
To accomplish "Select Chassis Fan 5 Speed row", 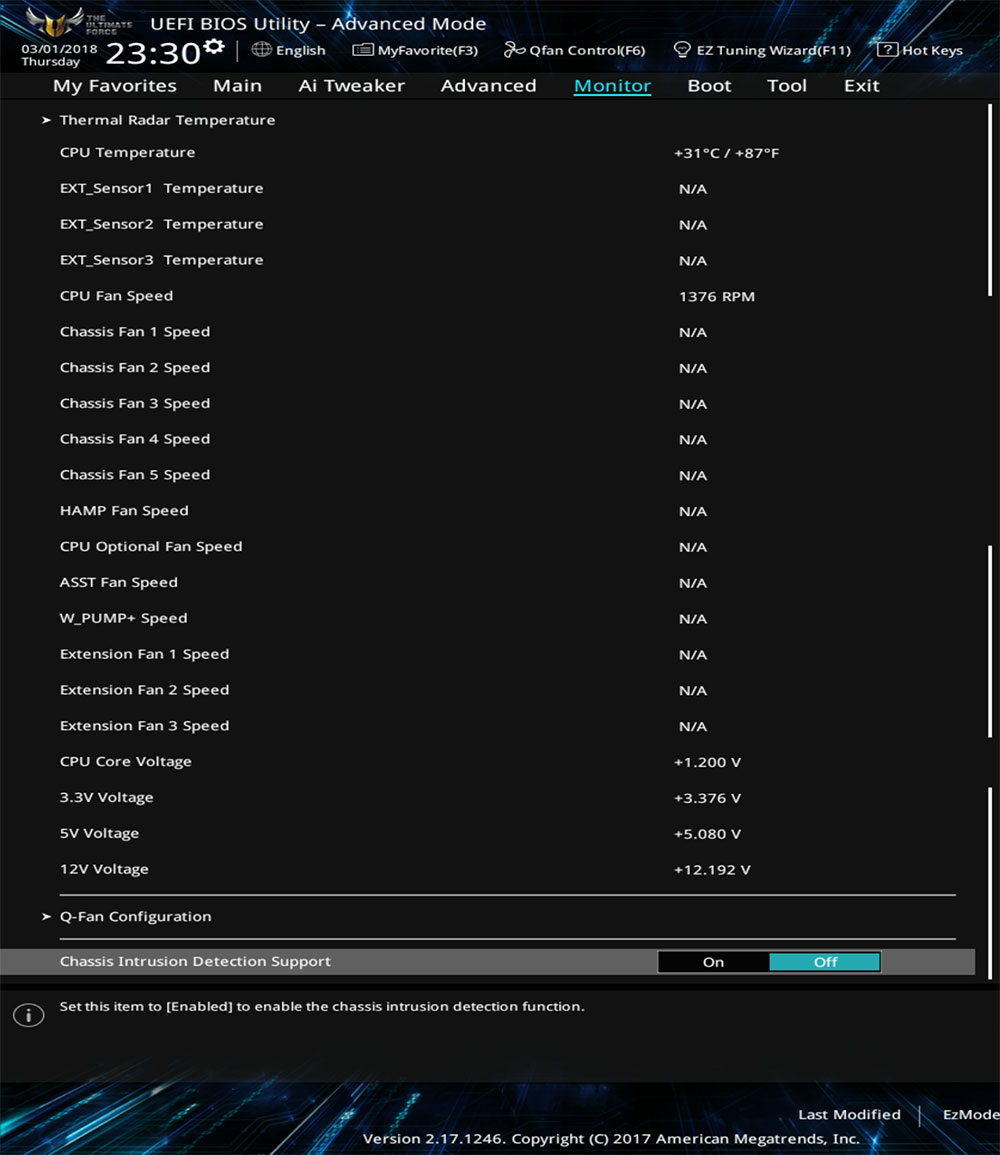I will (135, 475).
